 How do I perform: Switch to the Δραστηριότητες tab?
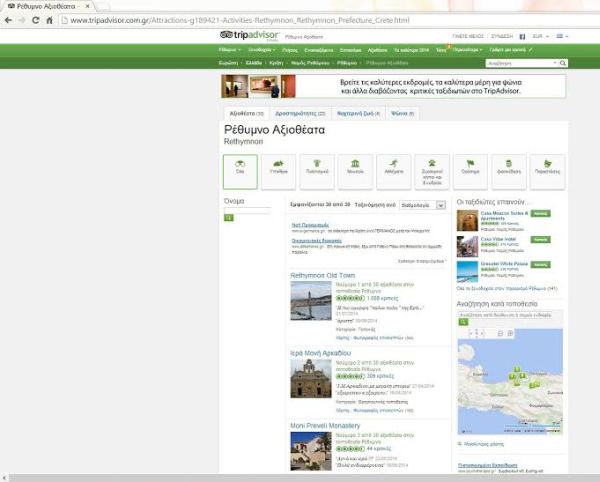[300, 114]
